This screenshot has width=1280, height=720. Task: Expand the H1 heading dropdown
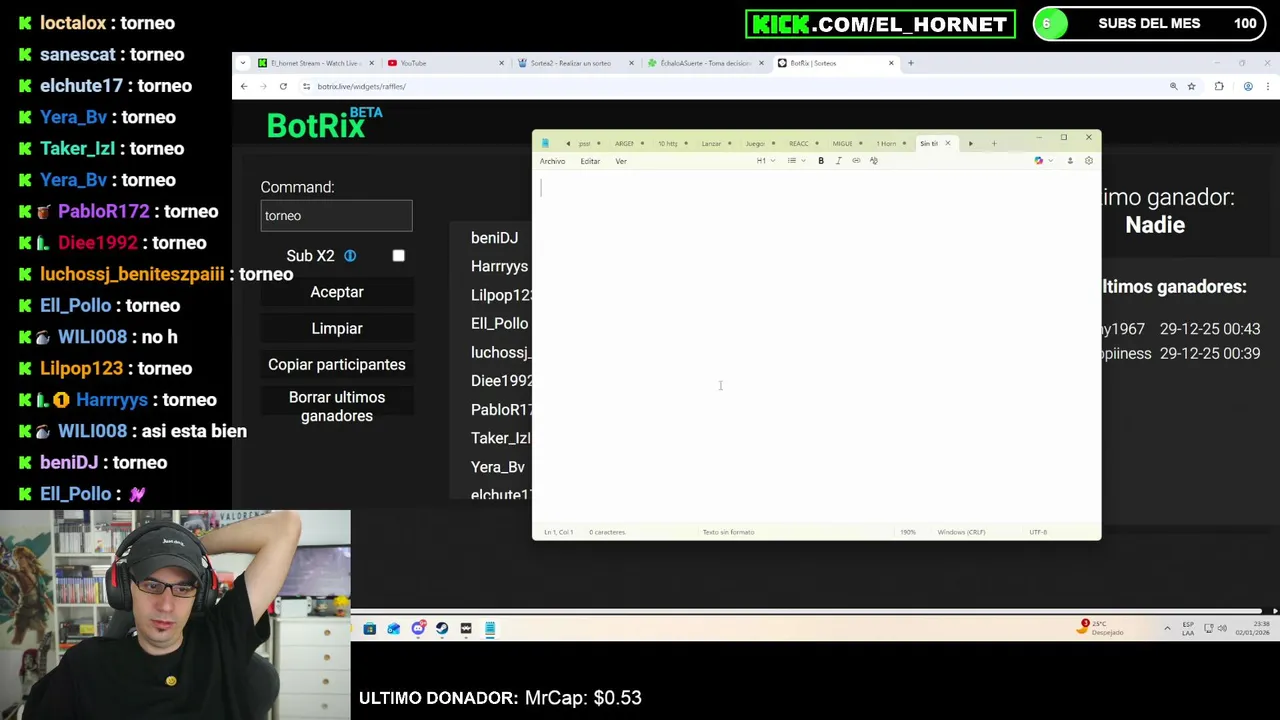point(765,161)
